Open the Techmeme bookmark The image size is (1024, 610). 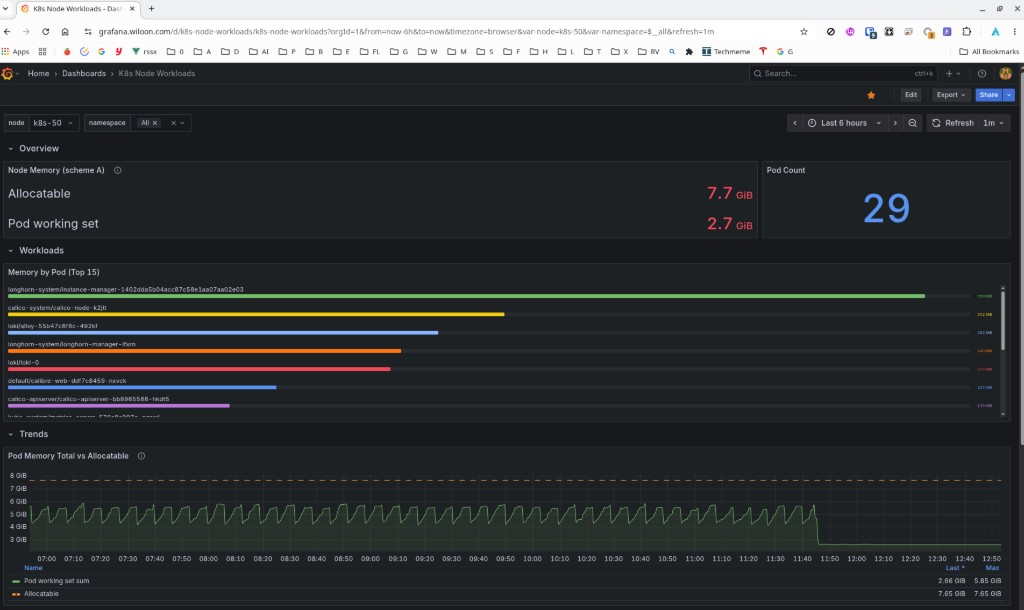coord(726,52)
